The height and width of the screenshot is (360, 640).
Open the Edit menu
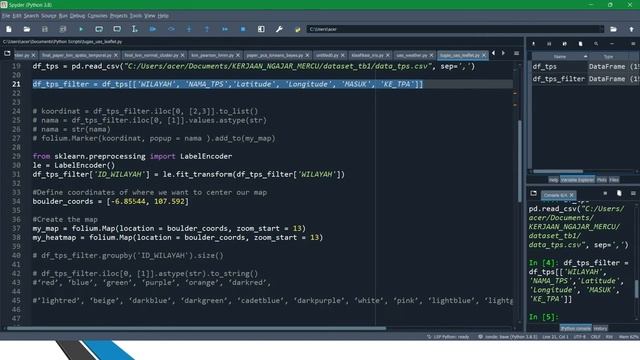(17, 16)
